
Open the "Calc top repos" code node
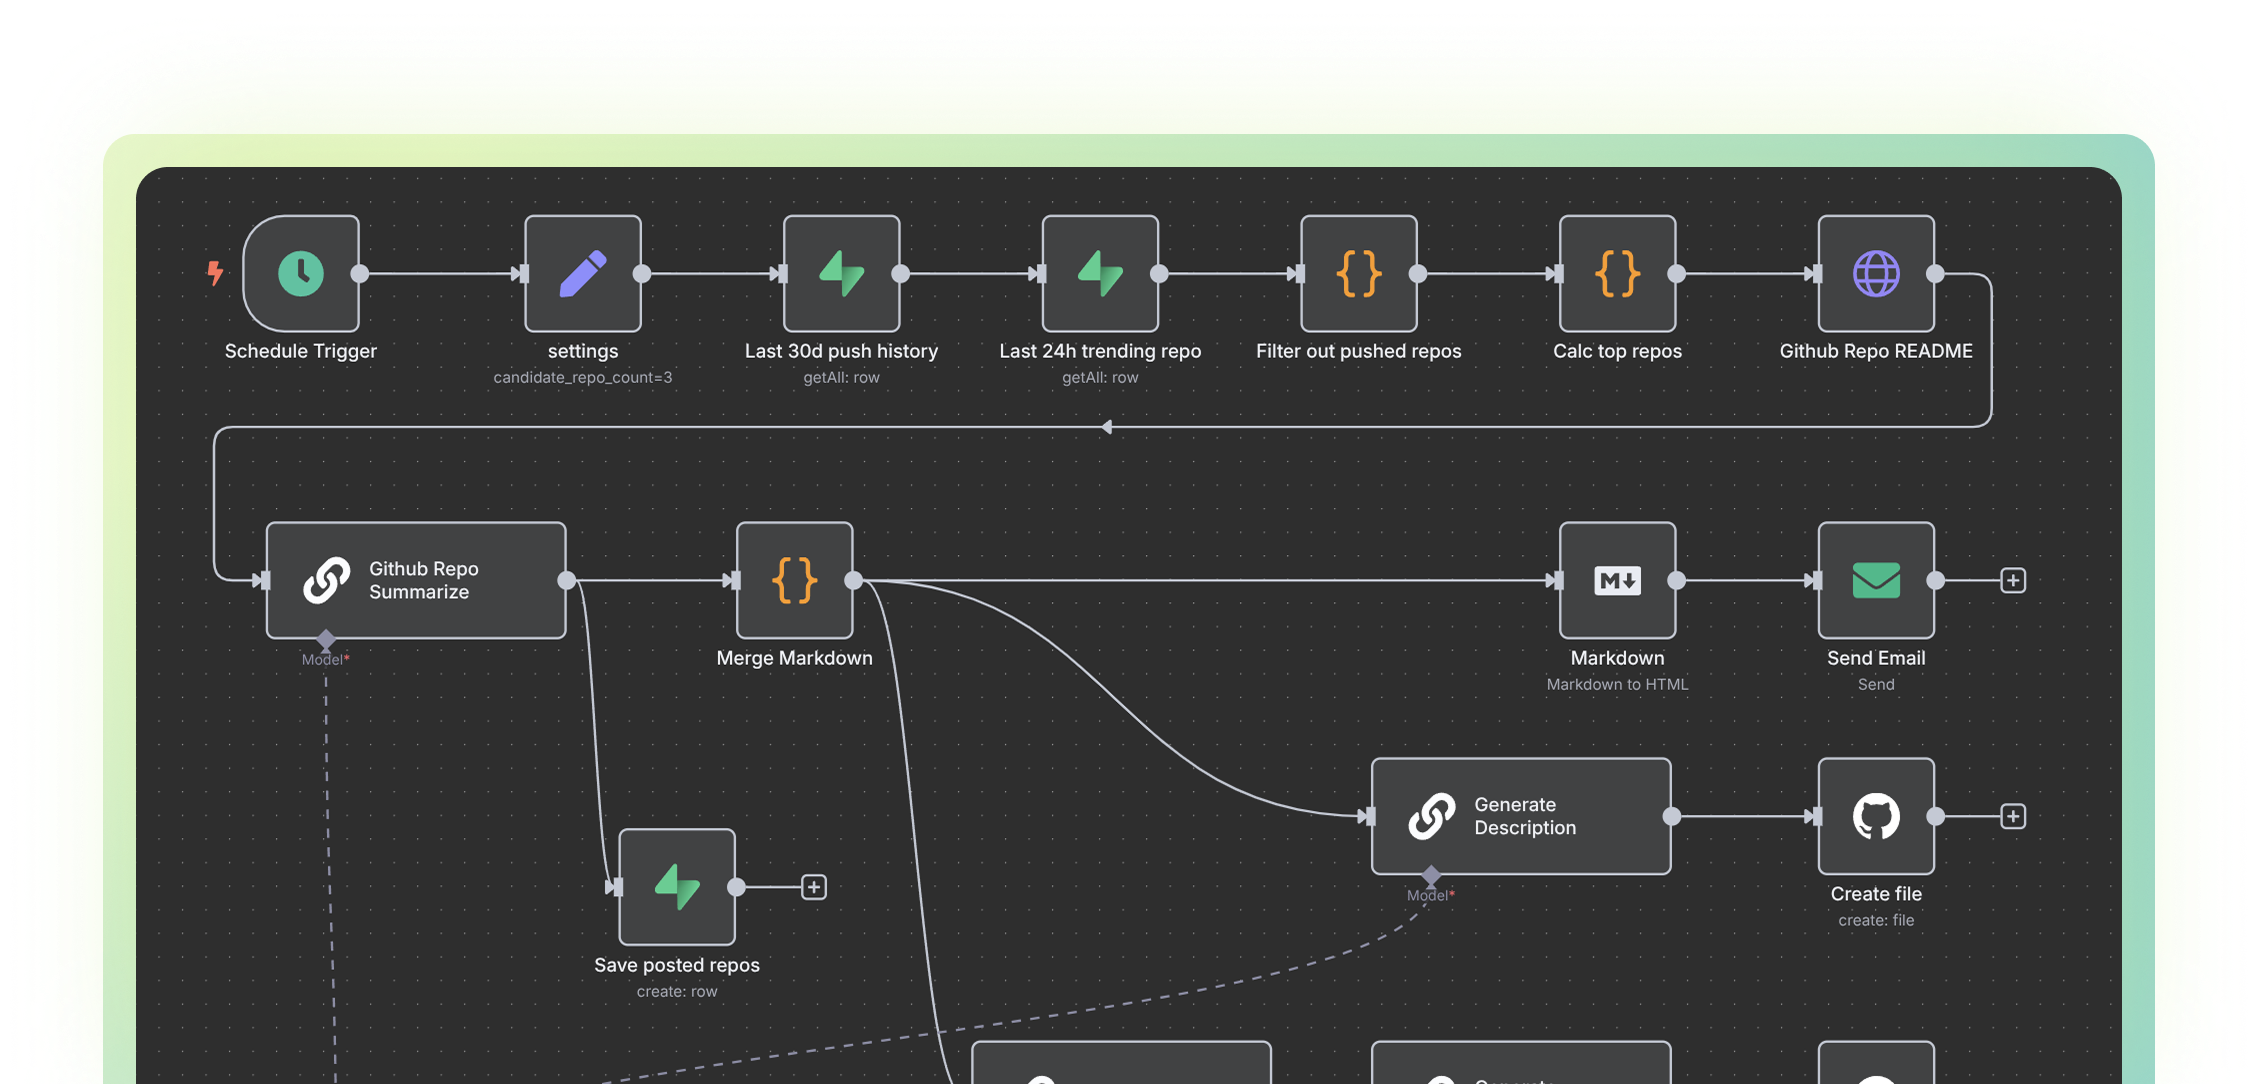pyautogui.click(x=1616, y=273)
